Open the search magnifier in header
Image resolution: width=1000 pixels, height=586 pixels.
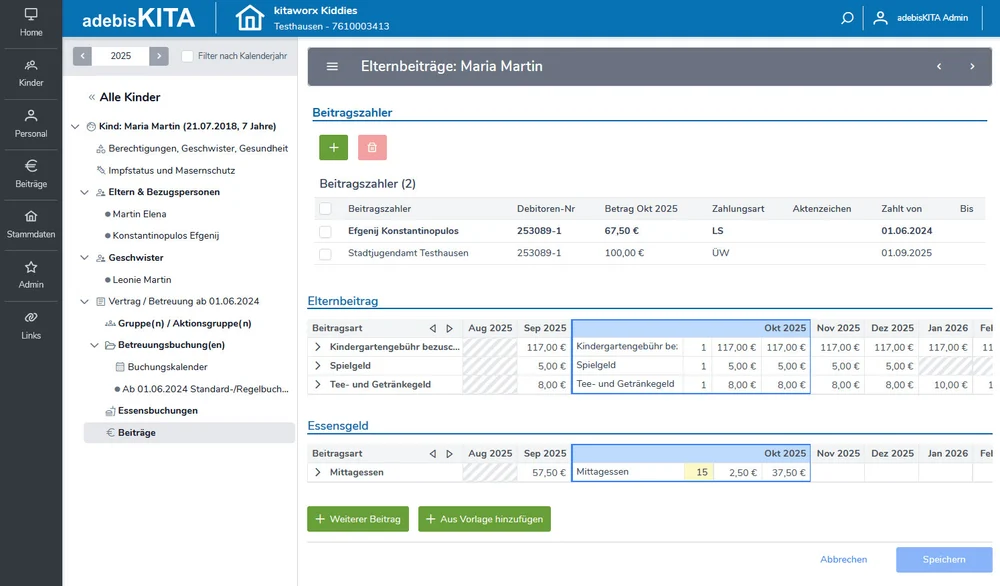[847, 18]
